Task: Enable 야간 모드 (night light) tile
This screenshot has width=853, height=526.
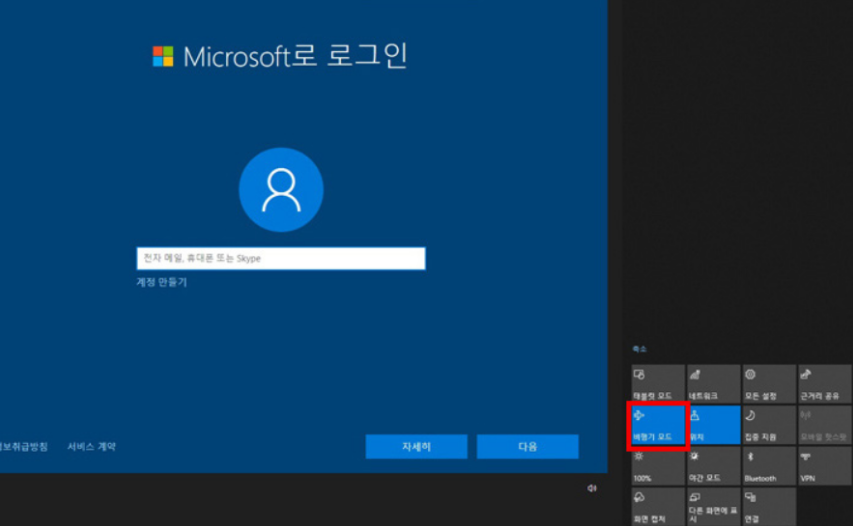Action: click(713, 466)
